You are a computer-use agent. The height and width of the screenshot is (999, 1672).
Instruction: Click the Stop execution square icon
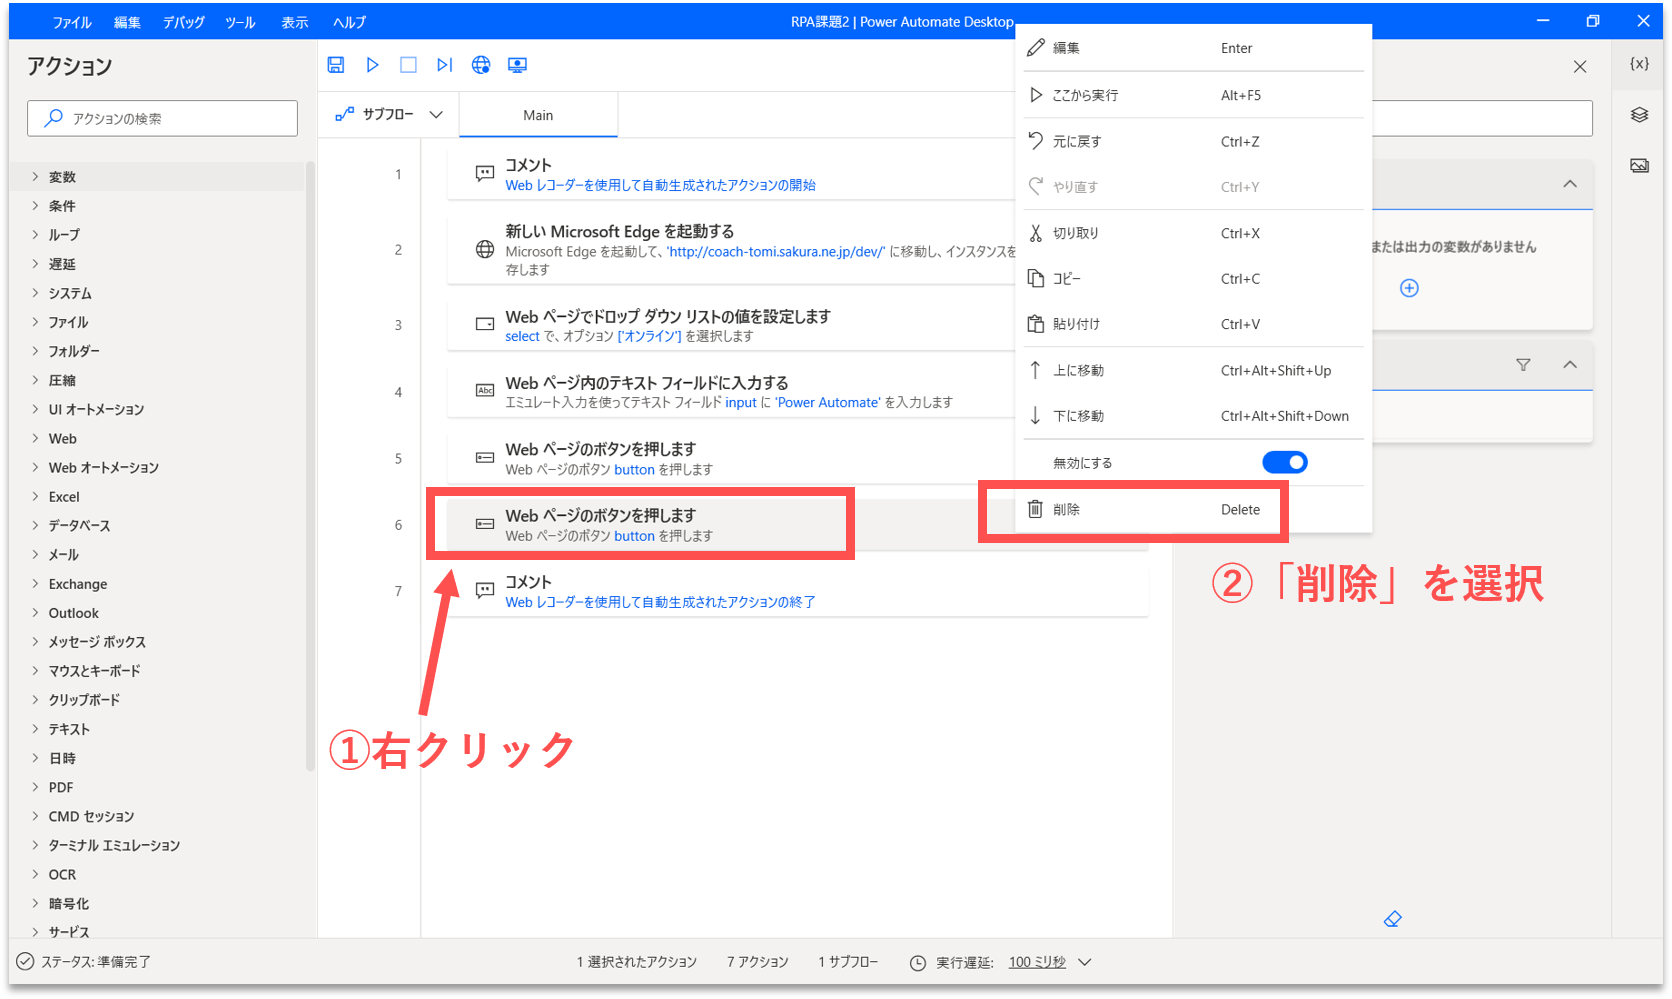point(408,65)
